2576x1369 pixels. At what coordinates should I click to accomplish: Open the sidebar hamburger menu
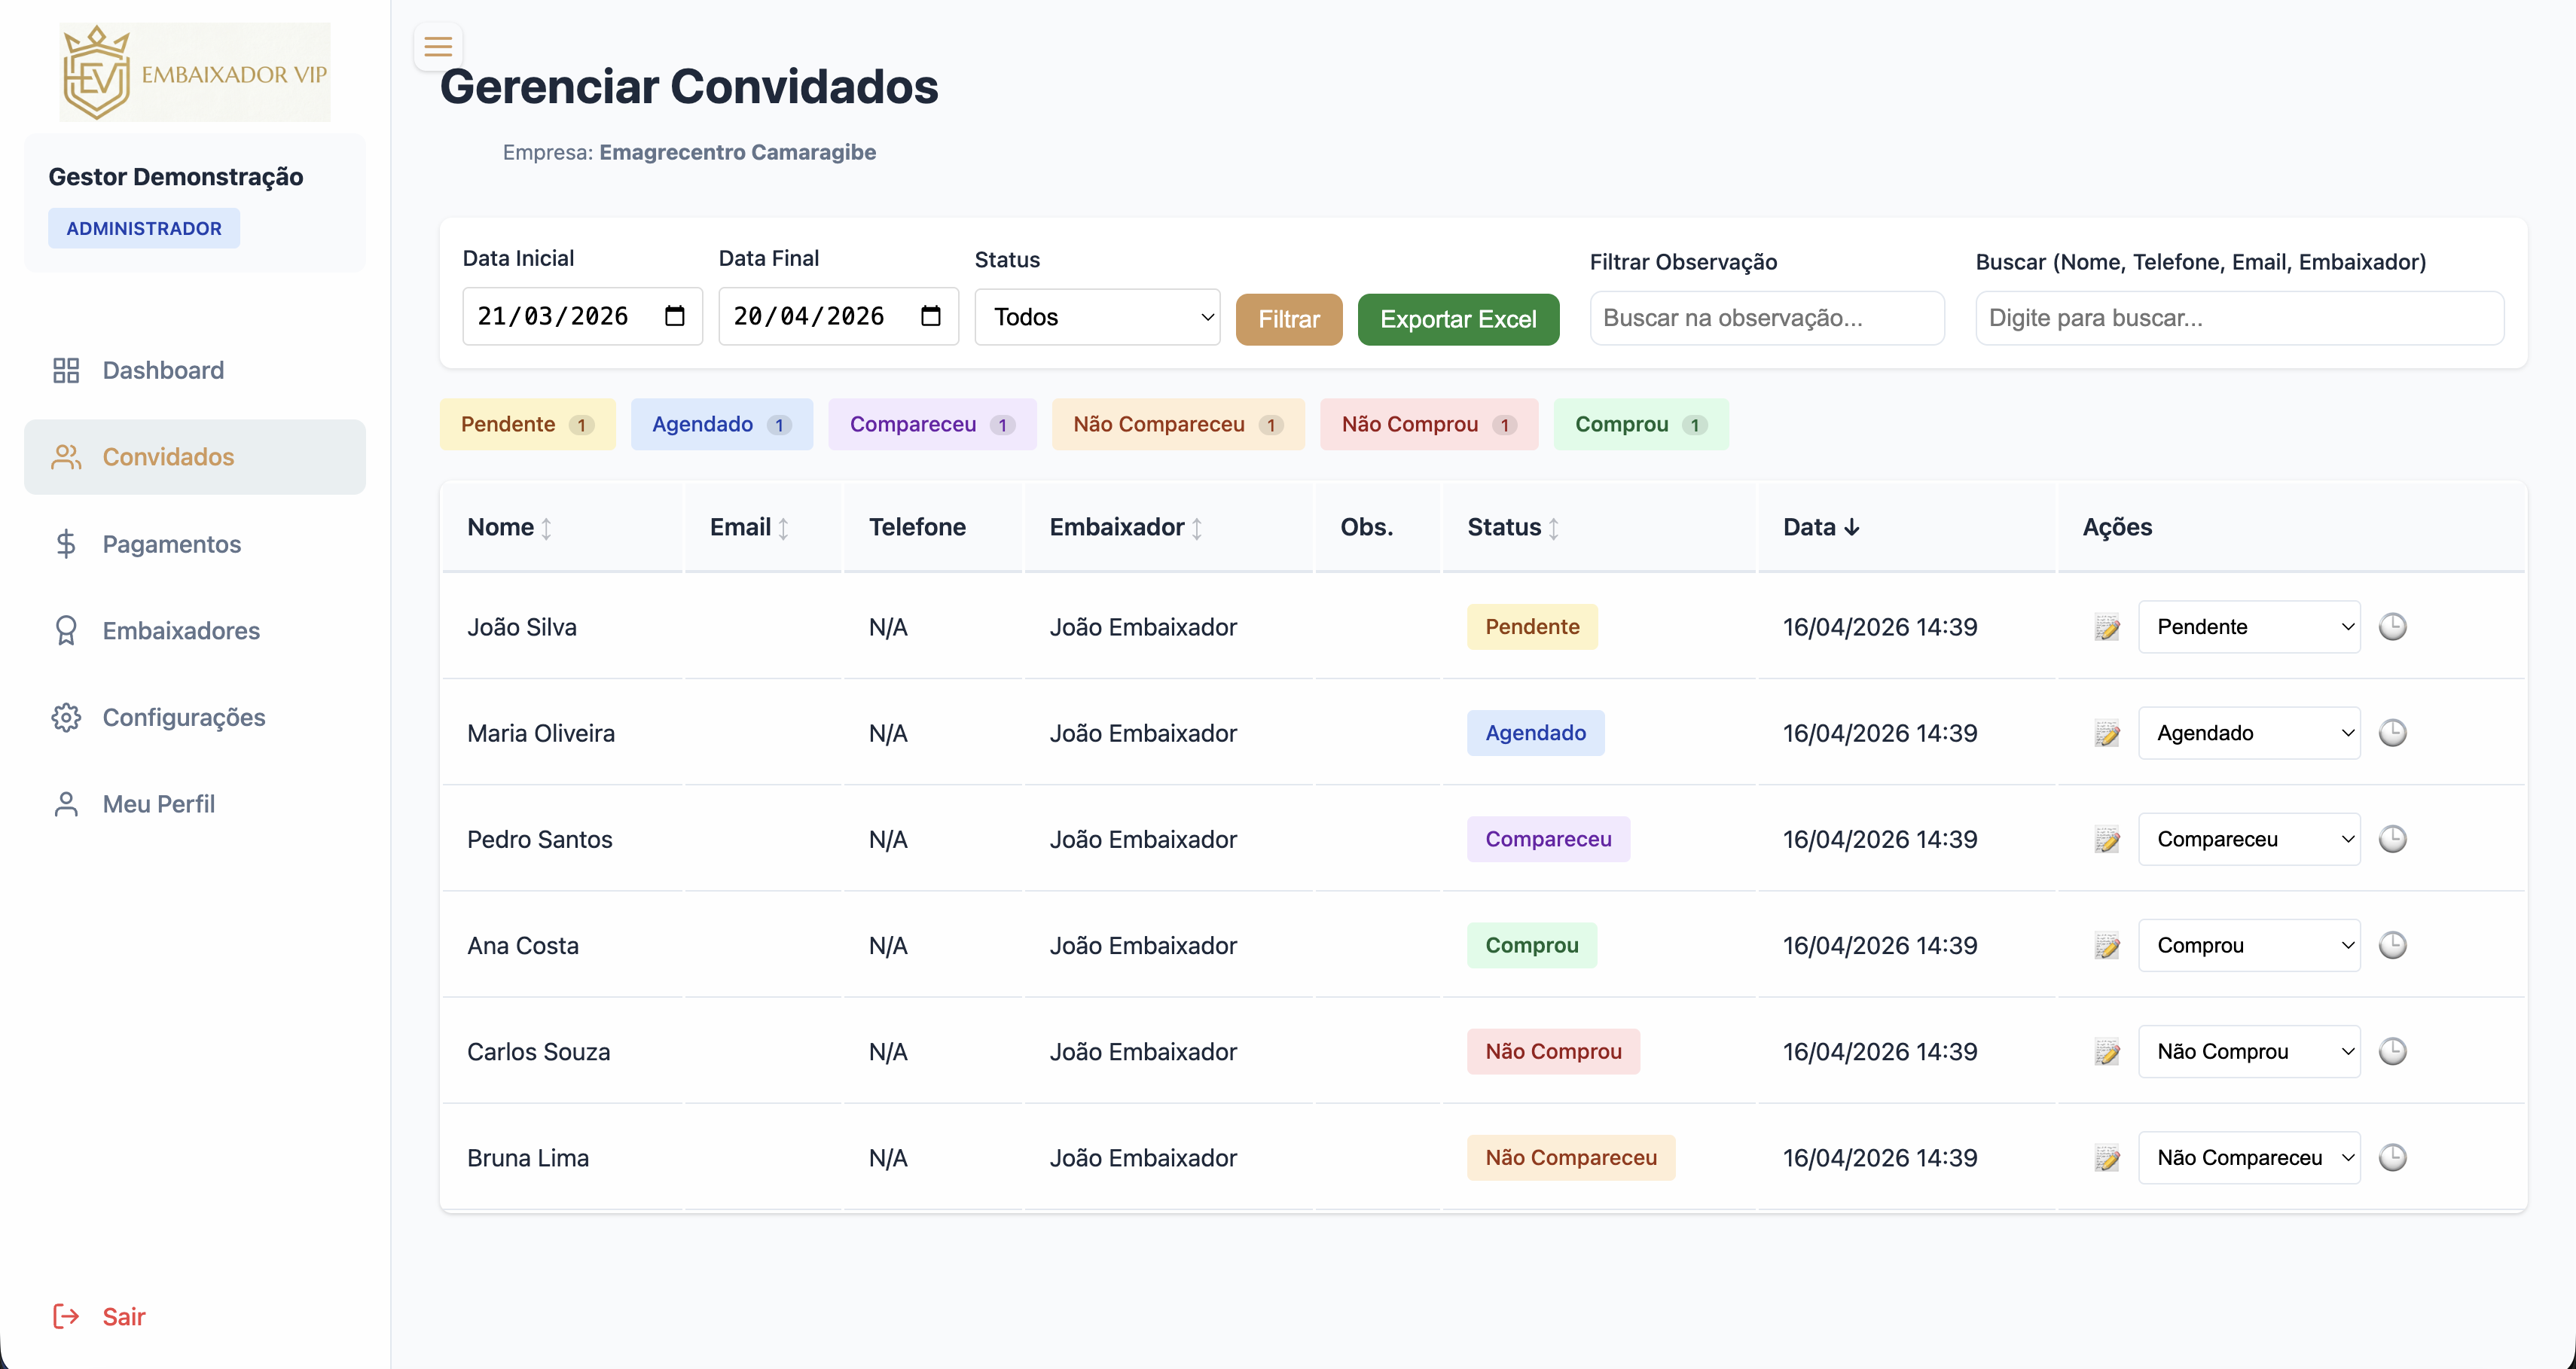tap(437, 45)
